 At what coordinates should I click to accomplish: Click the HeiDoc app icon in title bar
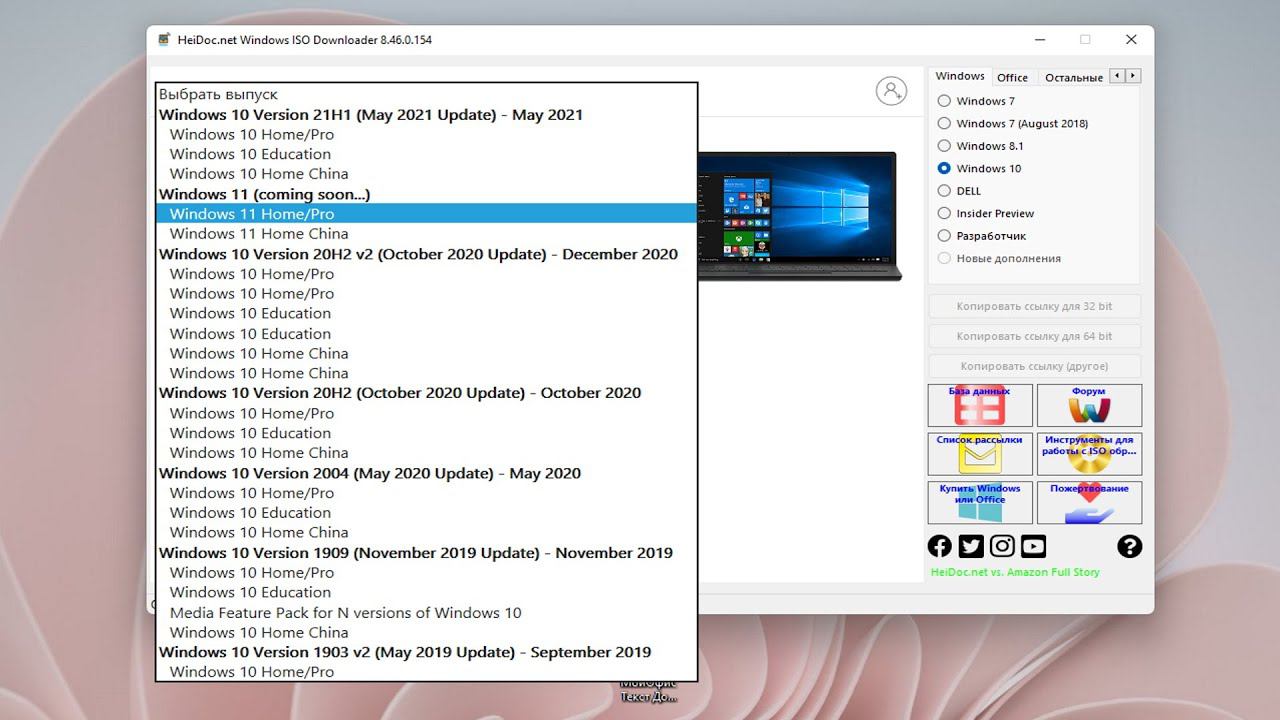164,40
